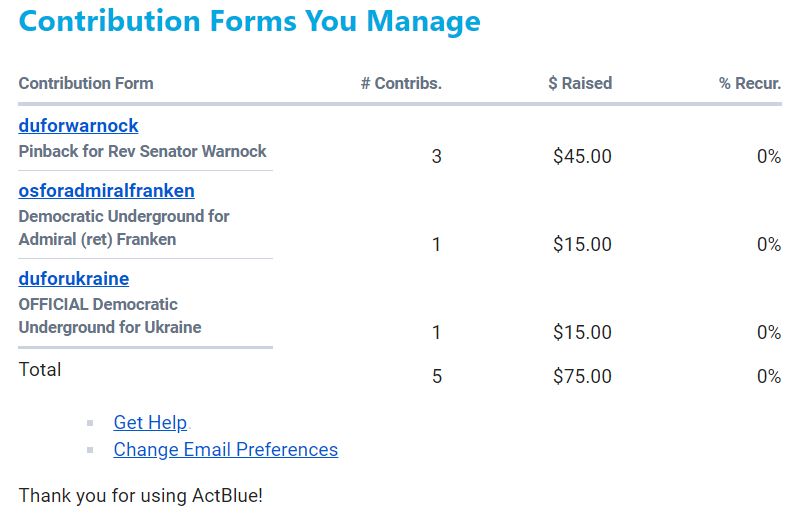This screenshot has height=522, width=799.
Task: Open Change Email Preferences link
Action: click(225, 450)
